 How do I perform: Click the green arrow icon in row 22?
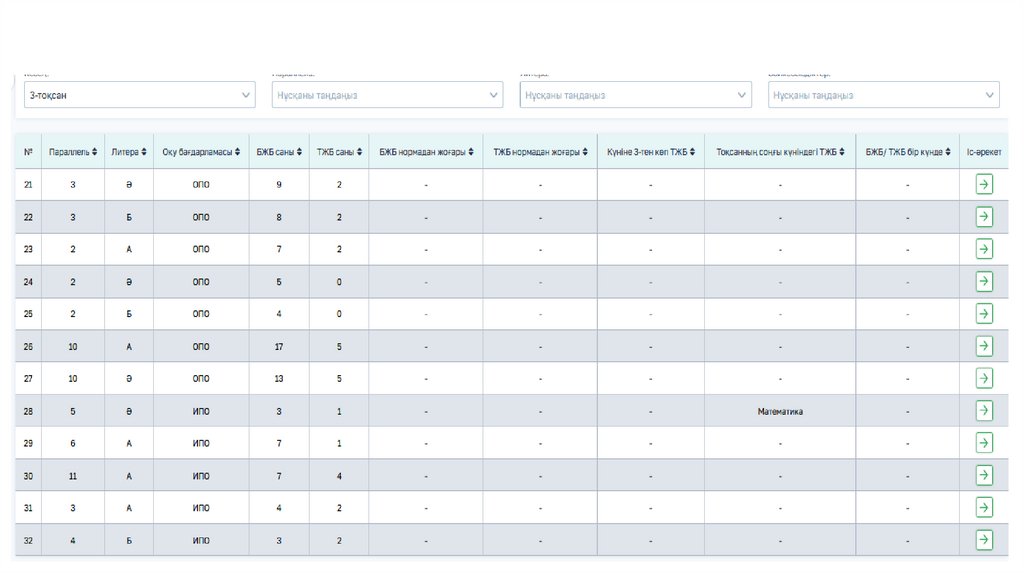984,217
